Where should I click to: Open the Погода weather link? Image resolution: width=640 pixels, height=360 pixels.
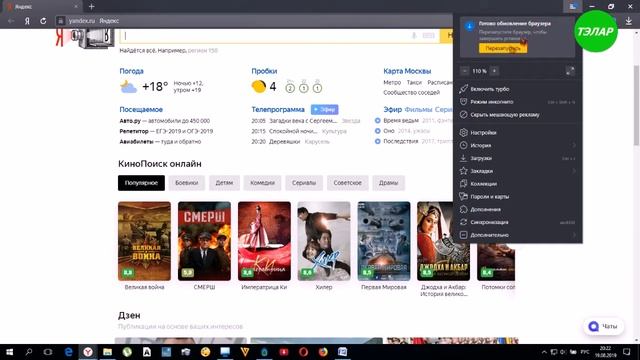[x=131, y=71]
